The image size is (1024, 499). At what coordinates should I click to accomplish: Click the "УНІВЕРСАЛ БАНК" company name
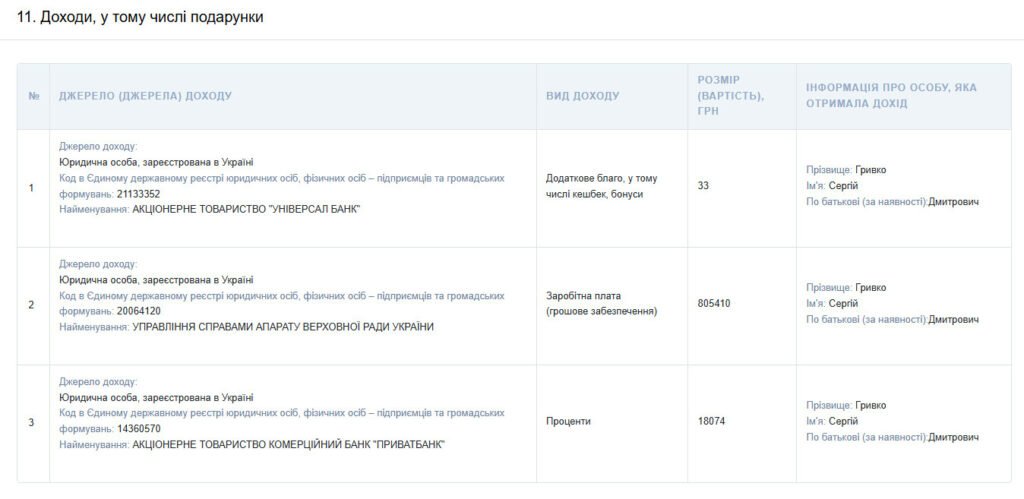(246, 209)
